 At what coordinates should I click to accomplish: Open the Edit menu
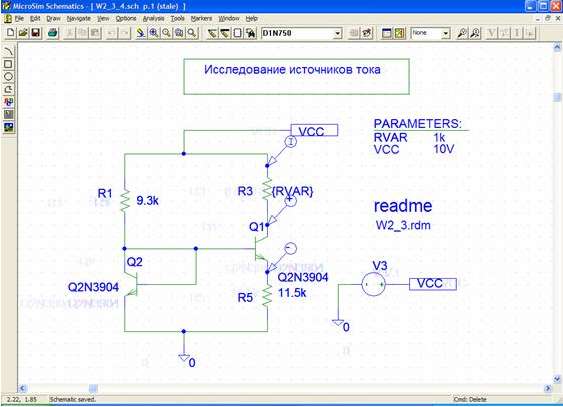[35, 18]
